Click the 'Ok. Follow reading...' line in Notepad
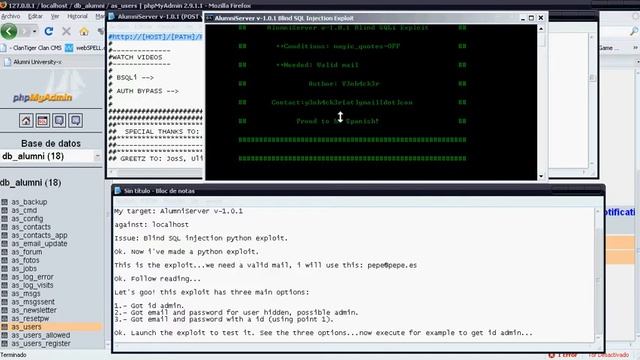Screen dimensions: 640x360 158,279
